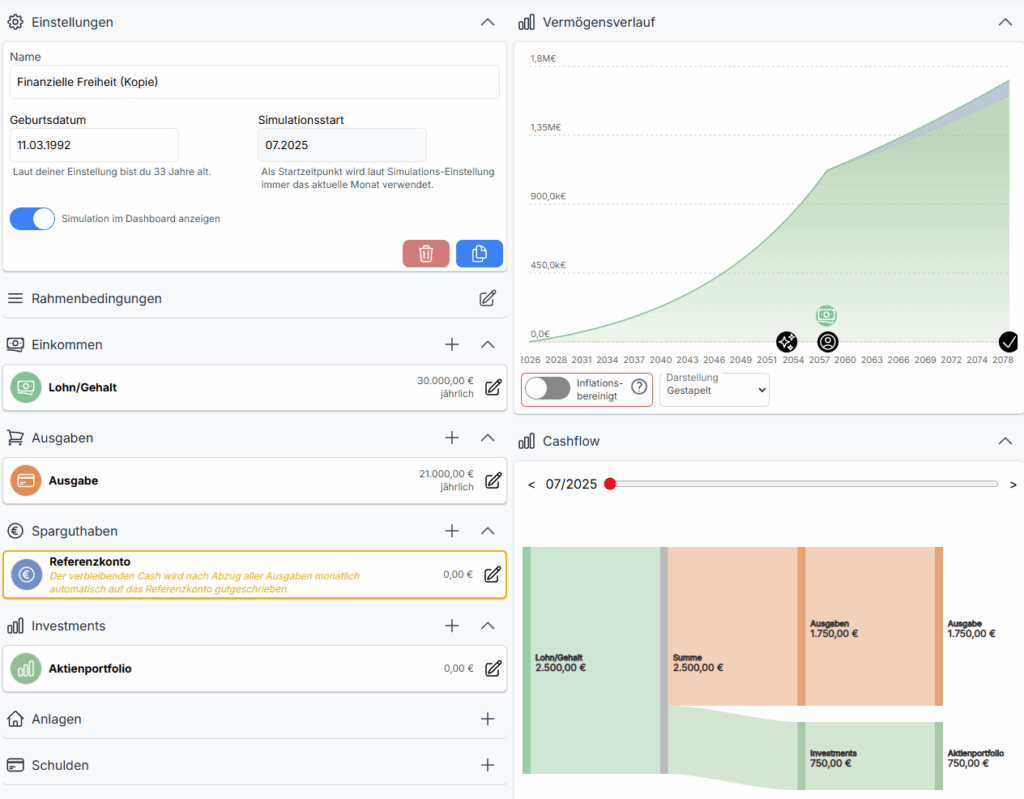Click the Lohn/Gehalt Sankey node
Screen dimensions: 1024x799
coord(526,660)
